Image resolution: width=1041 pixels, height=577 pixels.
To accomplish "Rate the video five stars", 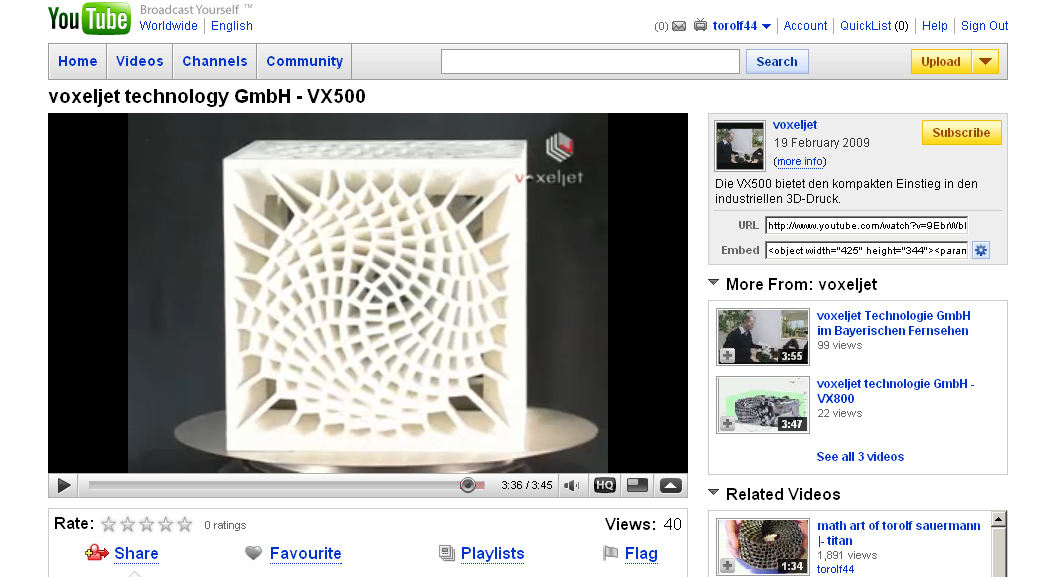I will 185,525.
